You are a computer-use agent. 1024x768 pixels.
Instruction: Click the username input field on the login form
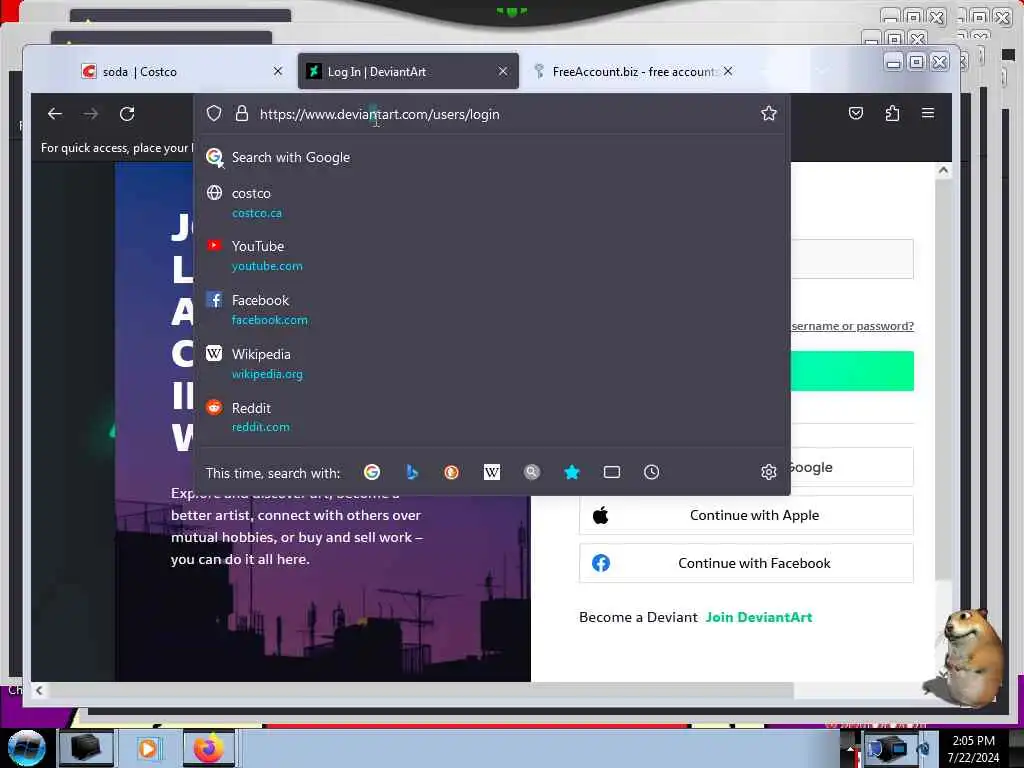(x=852, y=259)
